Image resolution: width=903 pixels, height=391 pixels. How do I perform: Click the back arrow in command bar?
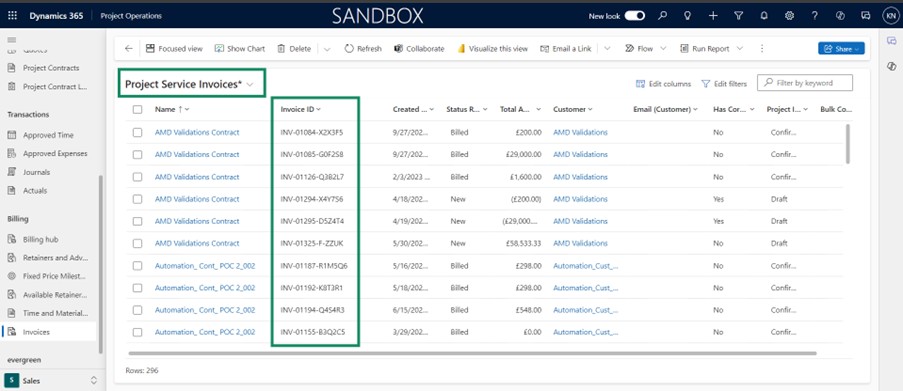[x=128, y=49]
